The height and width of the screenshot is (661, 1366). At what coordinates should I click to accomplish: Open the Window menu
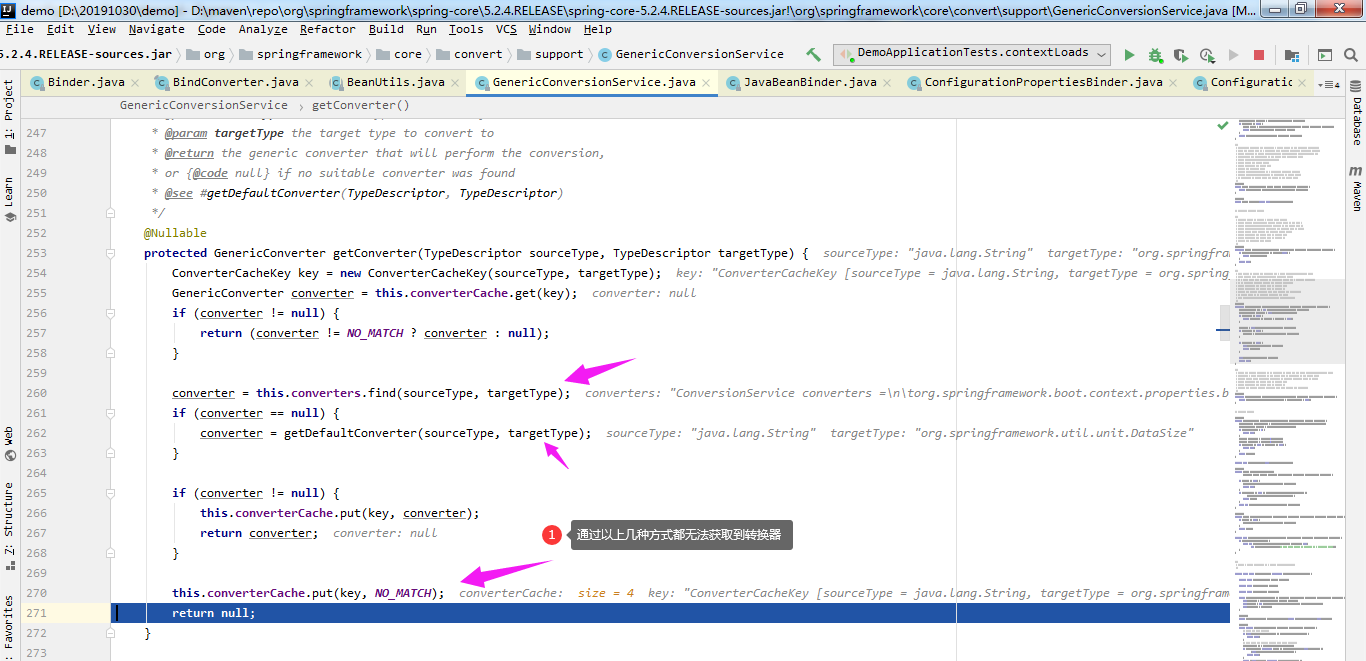(x=549, y=29)
